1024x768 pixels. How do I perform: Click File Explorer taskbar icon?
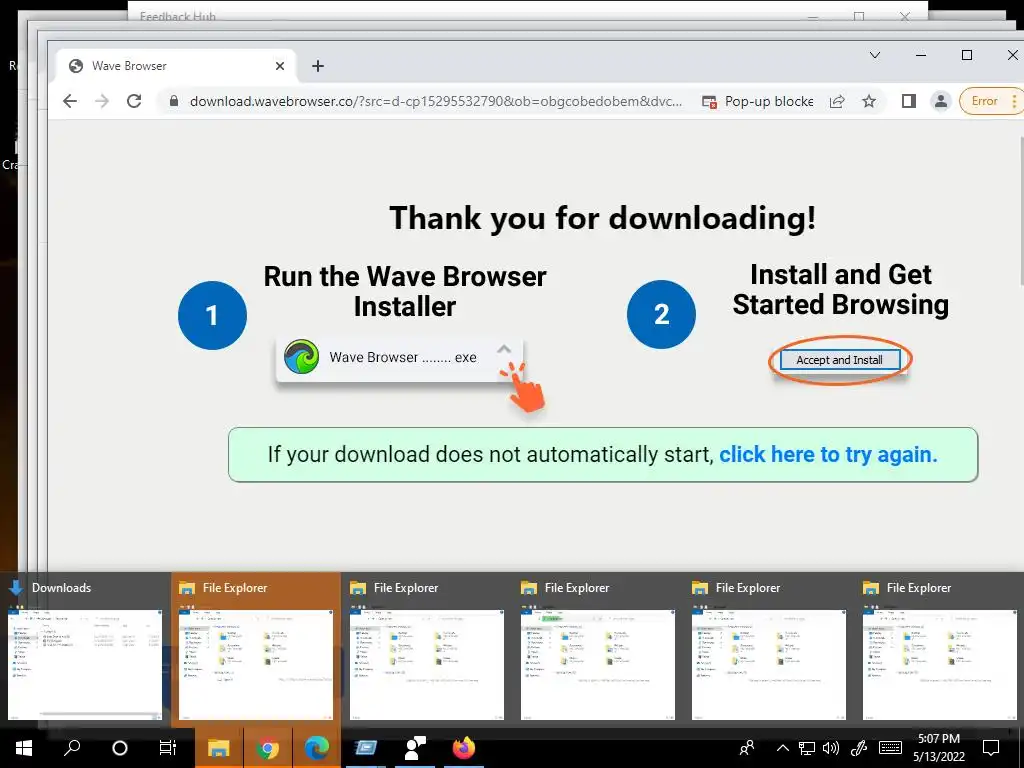(x=219, y=748)
